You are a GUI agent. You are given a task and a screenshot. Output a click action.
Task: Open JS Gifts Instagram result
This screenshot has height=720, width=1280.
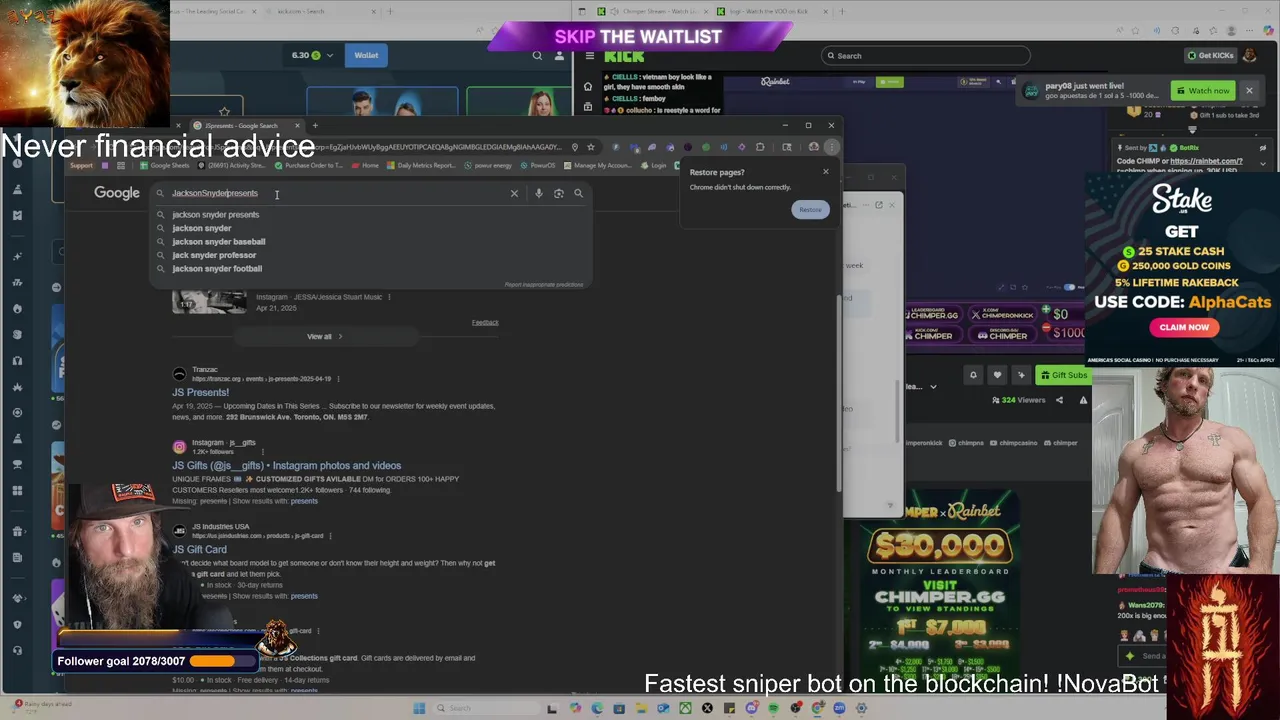click(x=286, y=465)
